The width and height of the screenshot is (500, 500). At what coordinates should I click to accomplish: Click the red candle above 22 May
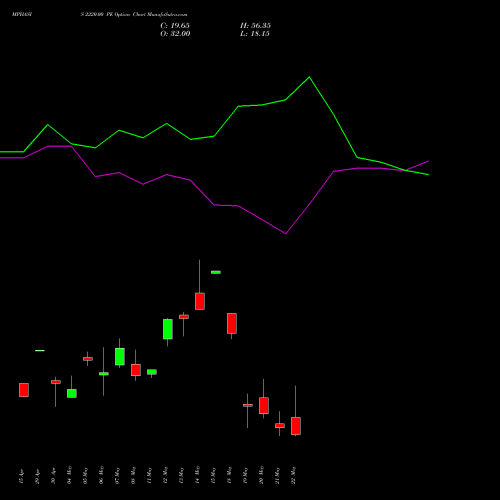click(x=296, y=426)
